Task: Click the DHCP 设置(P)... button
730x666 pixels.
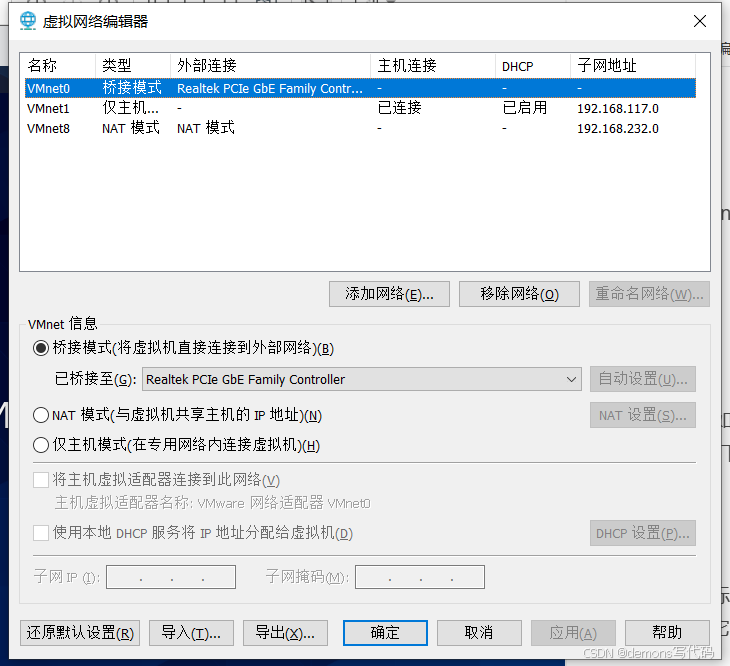Action: coord(642,533)
